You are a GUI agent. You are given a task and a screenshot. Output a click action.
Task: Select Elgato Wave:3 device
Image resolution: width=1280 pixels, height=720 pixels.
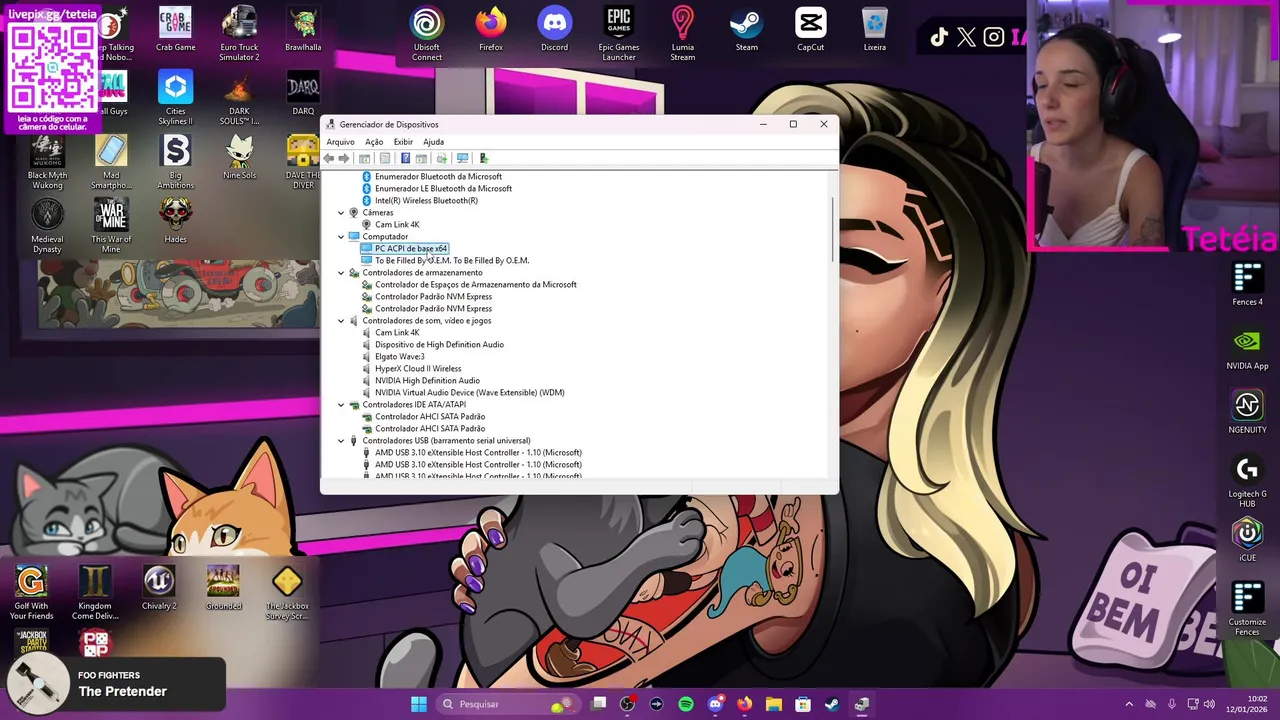(x=399, y=357)
